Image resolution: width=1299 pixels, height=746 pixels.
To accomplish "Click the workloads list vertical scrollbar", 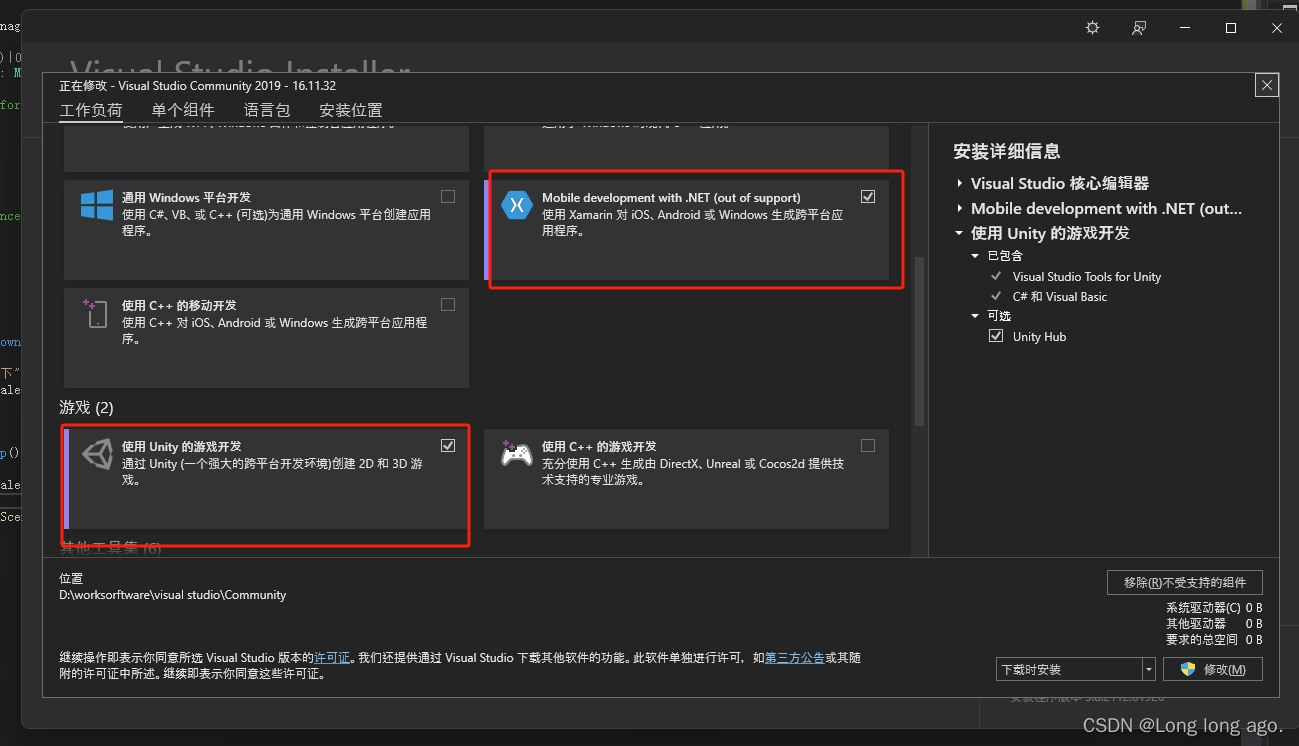I will point(919,341).
